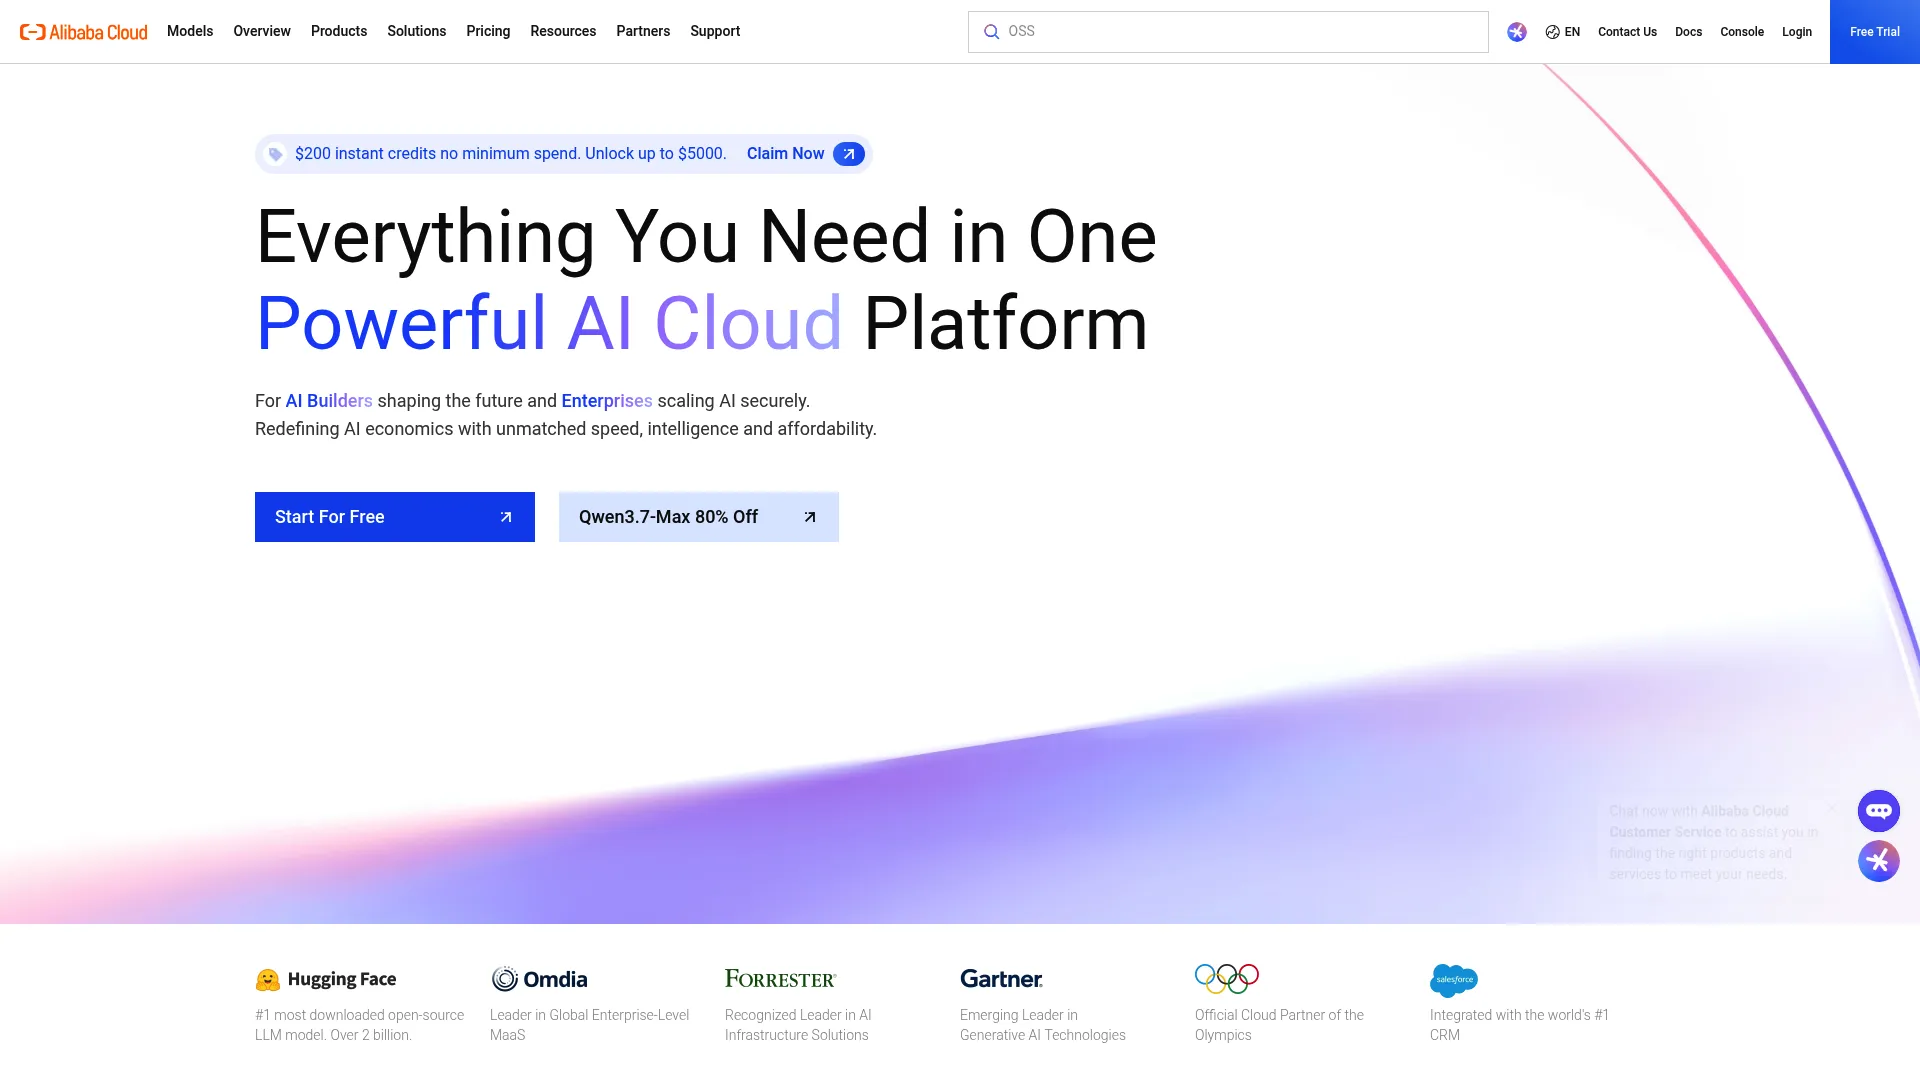
Task: Click 'Leader in Global Enterprise-Level MaaS' text
Action: 590,1025
